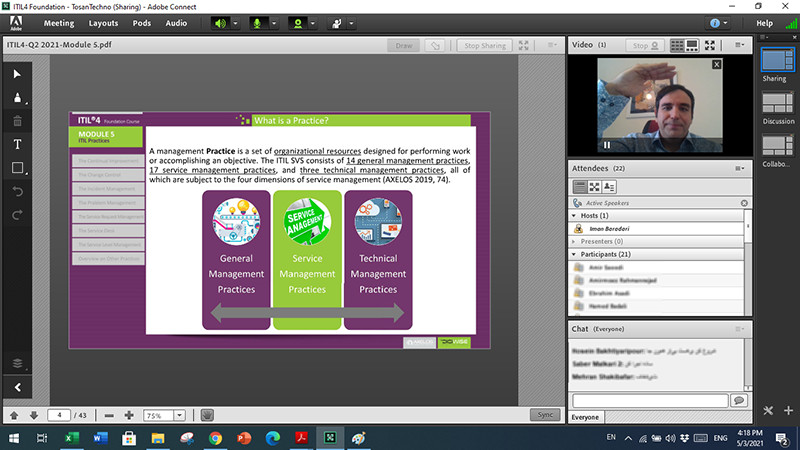Open Excel from the taskbar

coord(71,438)
